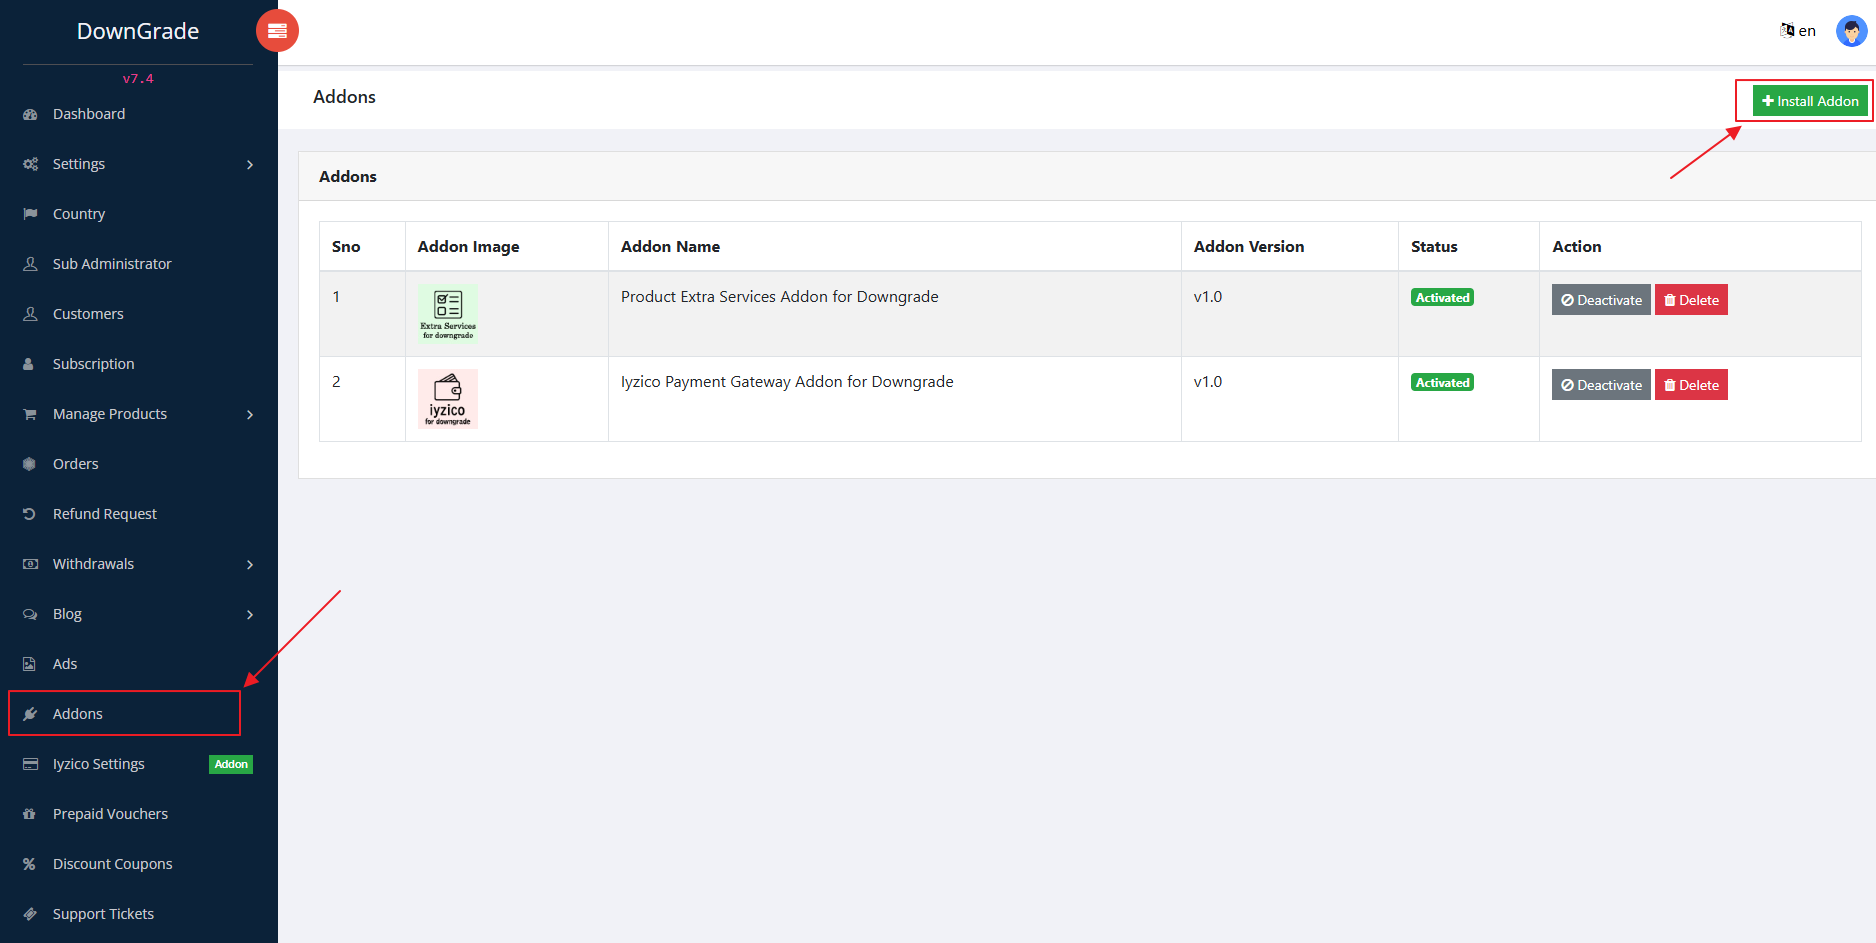Open the user avatar profile menu
The height and width of the screenshot is (943, 1876).
1851,31
